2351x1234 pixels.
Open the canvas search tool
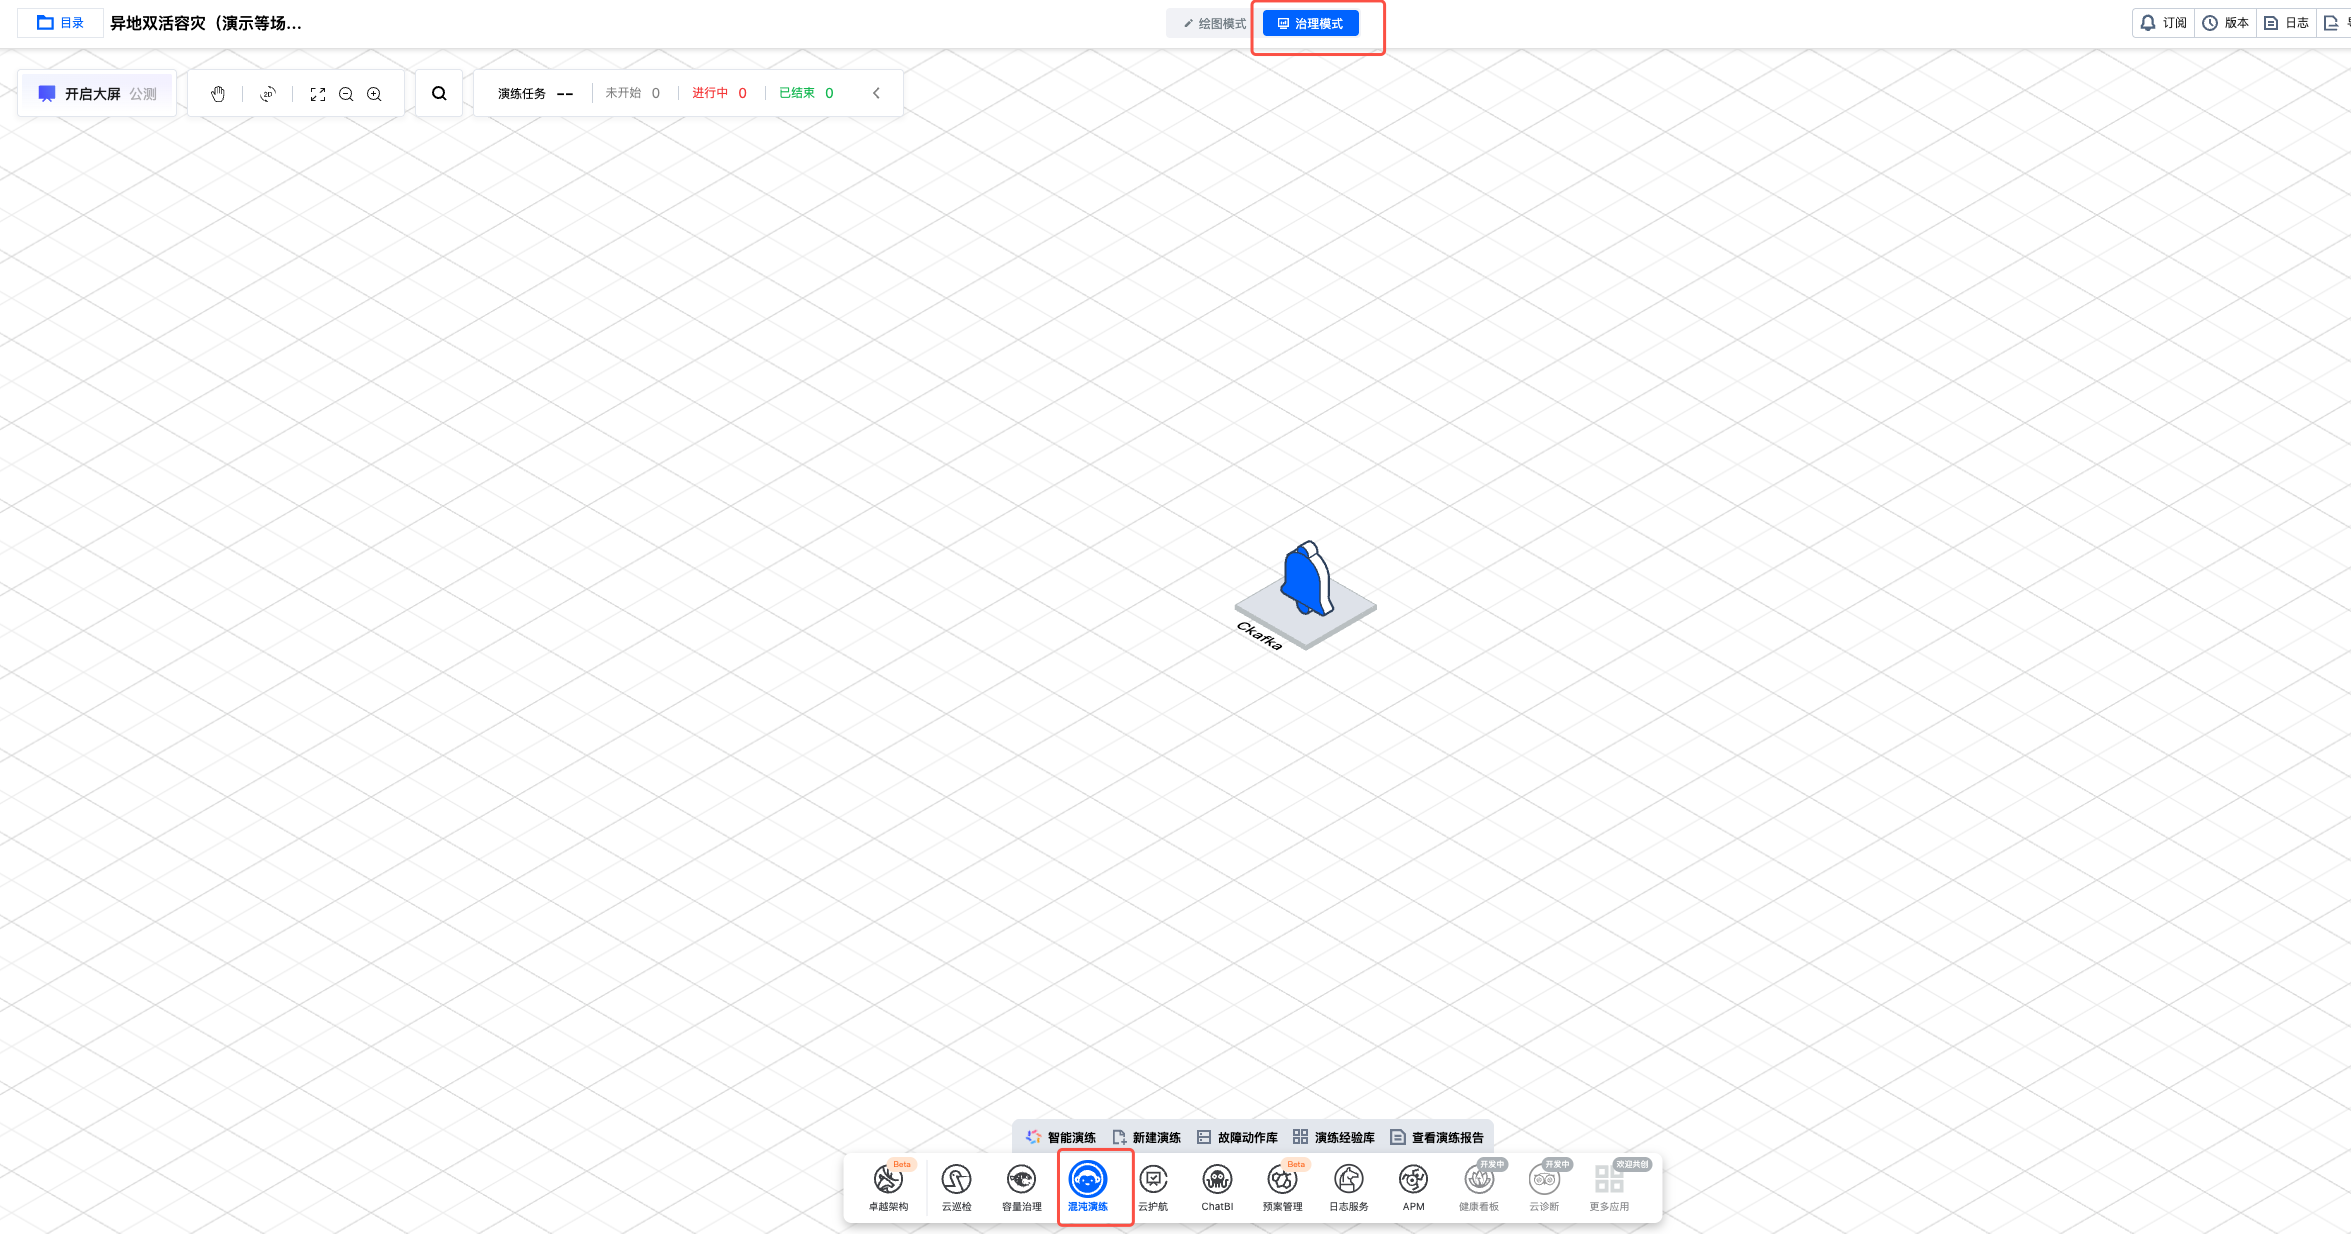pyautogui.click(x=439, y=94)
